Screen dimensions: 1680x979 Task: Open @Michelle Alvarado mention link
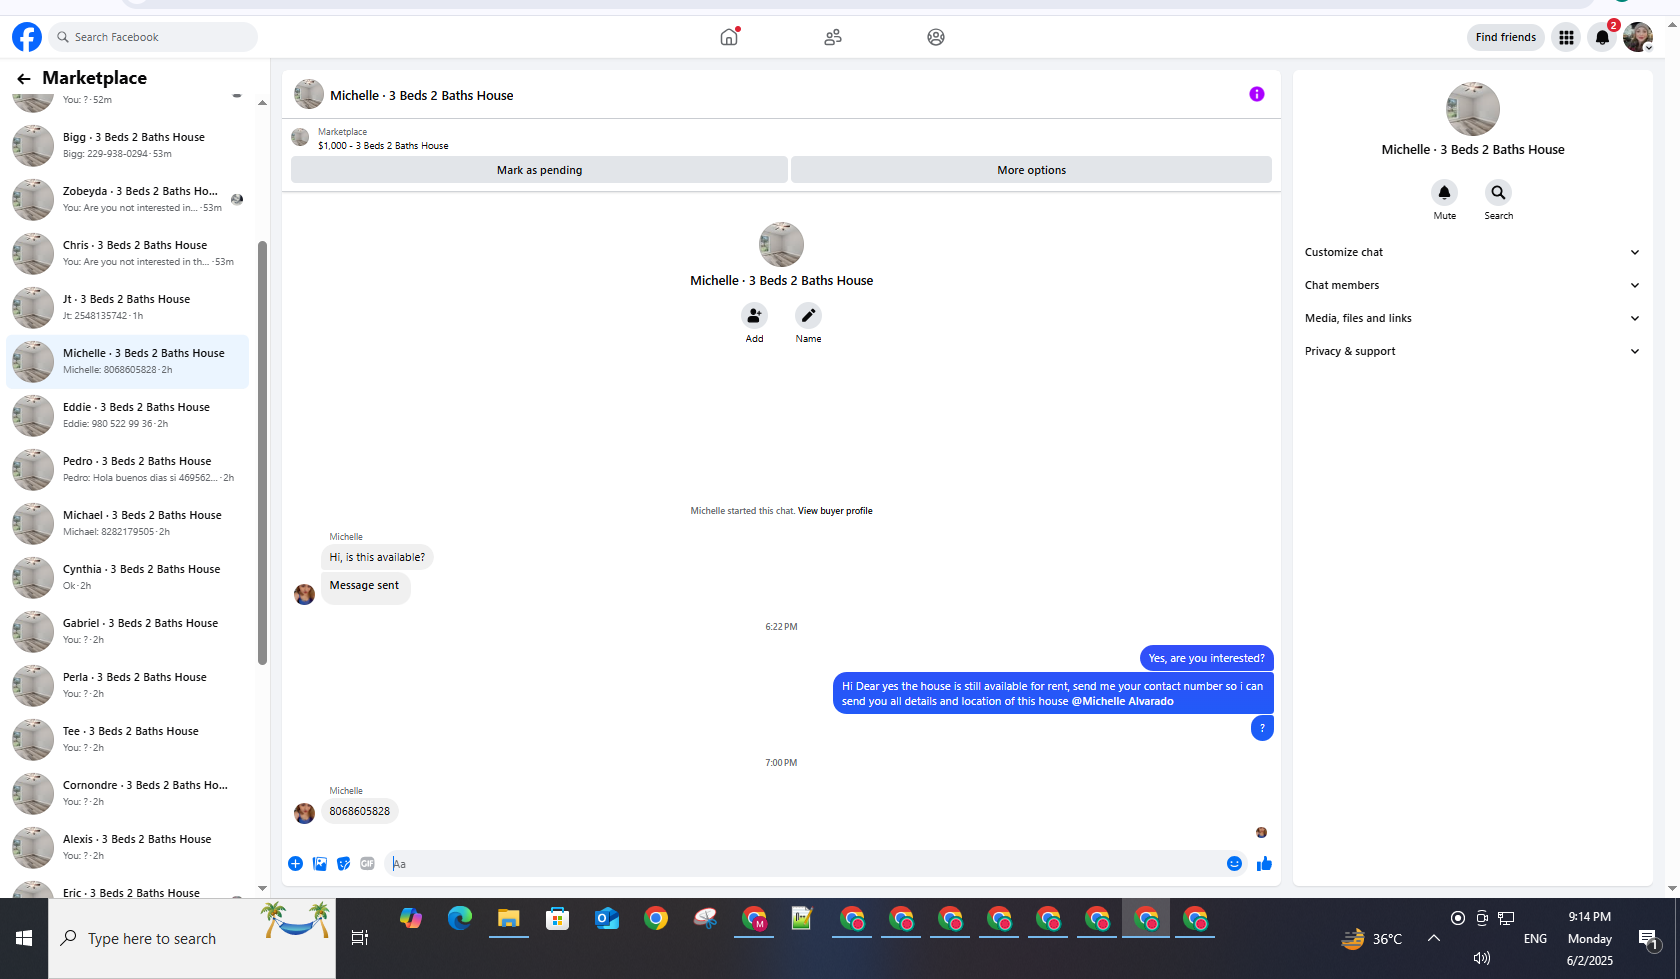click(1123, 701)
